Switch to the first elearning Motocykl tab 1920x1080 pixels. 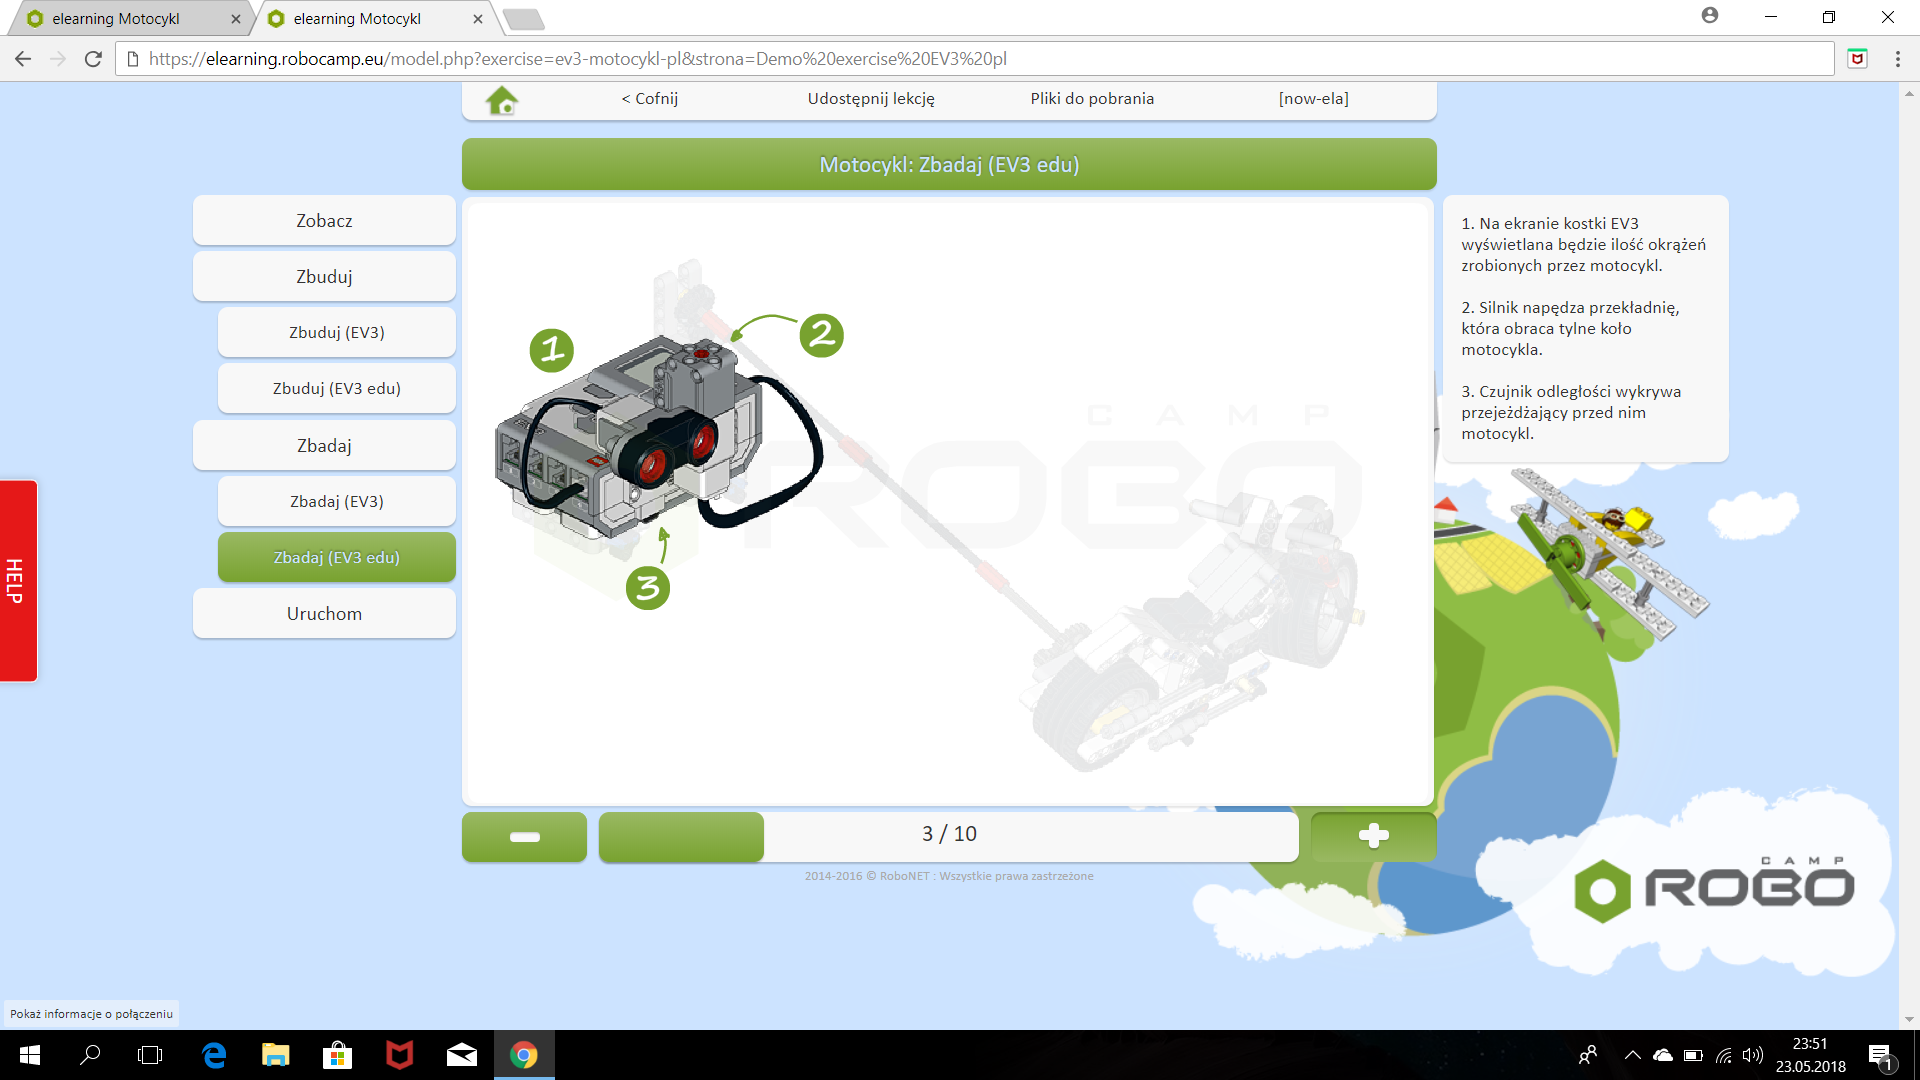[x=128, y=19]
